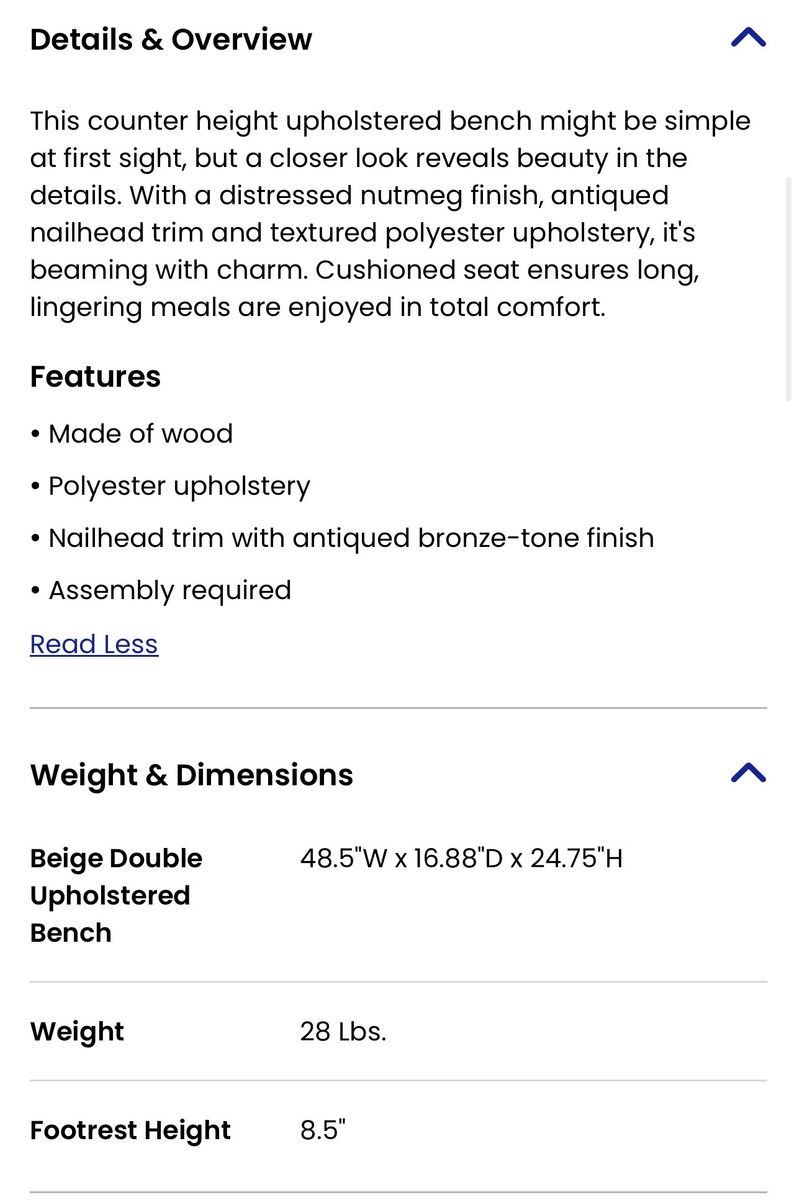Click the product description paragraph
This screenshot has height=1200, width=797.
(390, 214)
